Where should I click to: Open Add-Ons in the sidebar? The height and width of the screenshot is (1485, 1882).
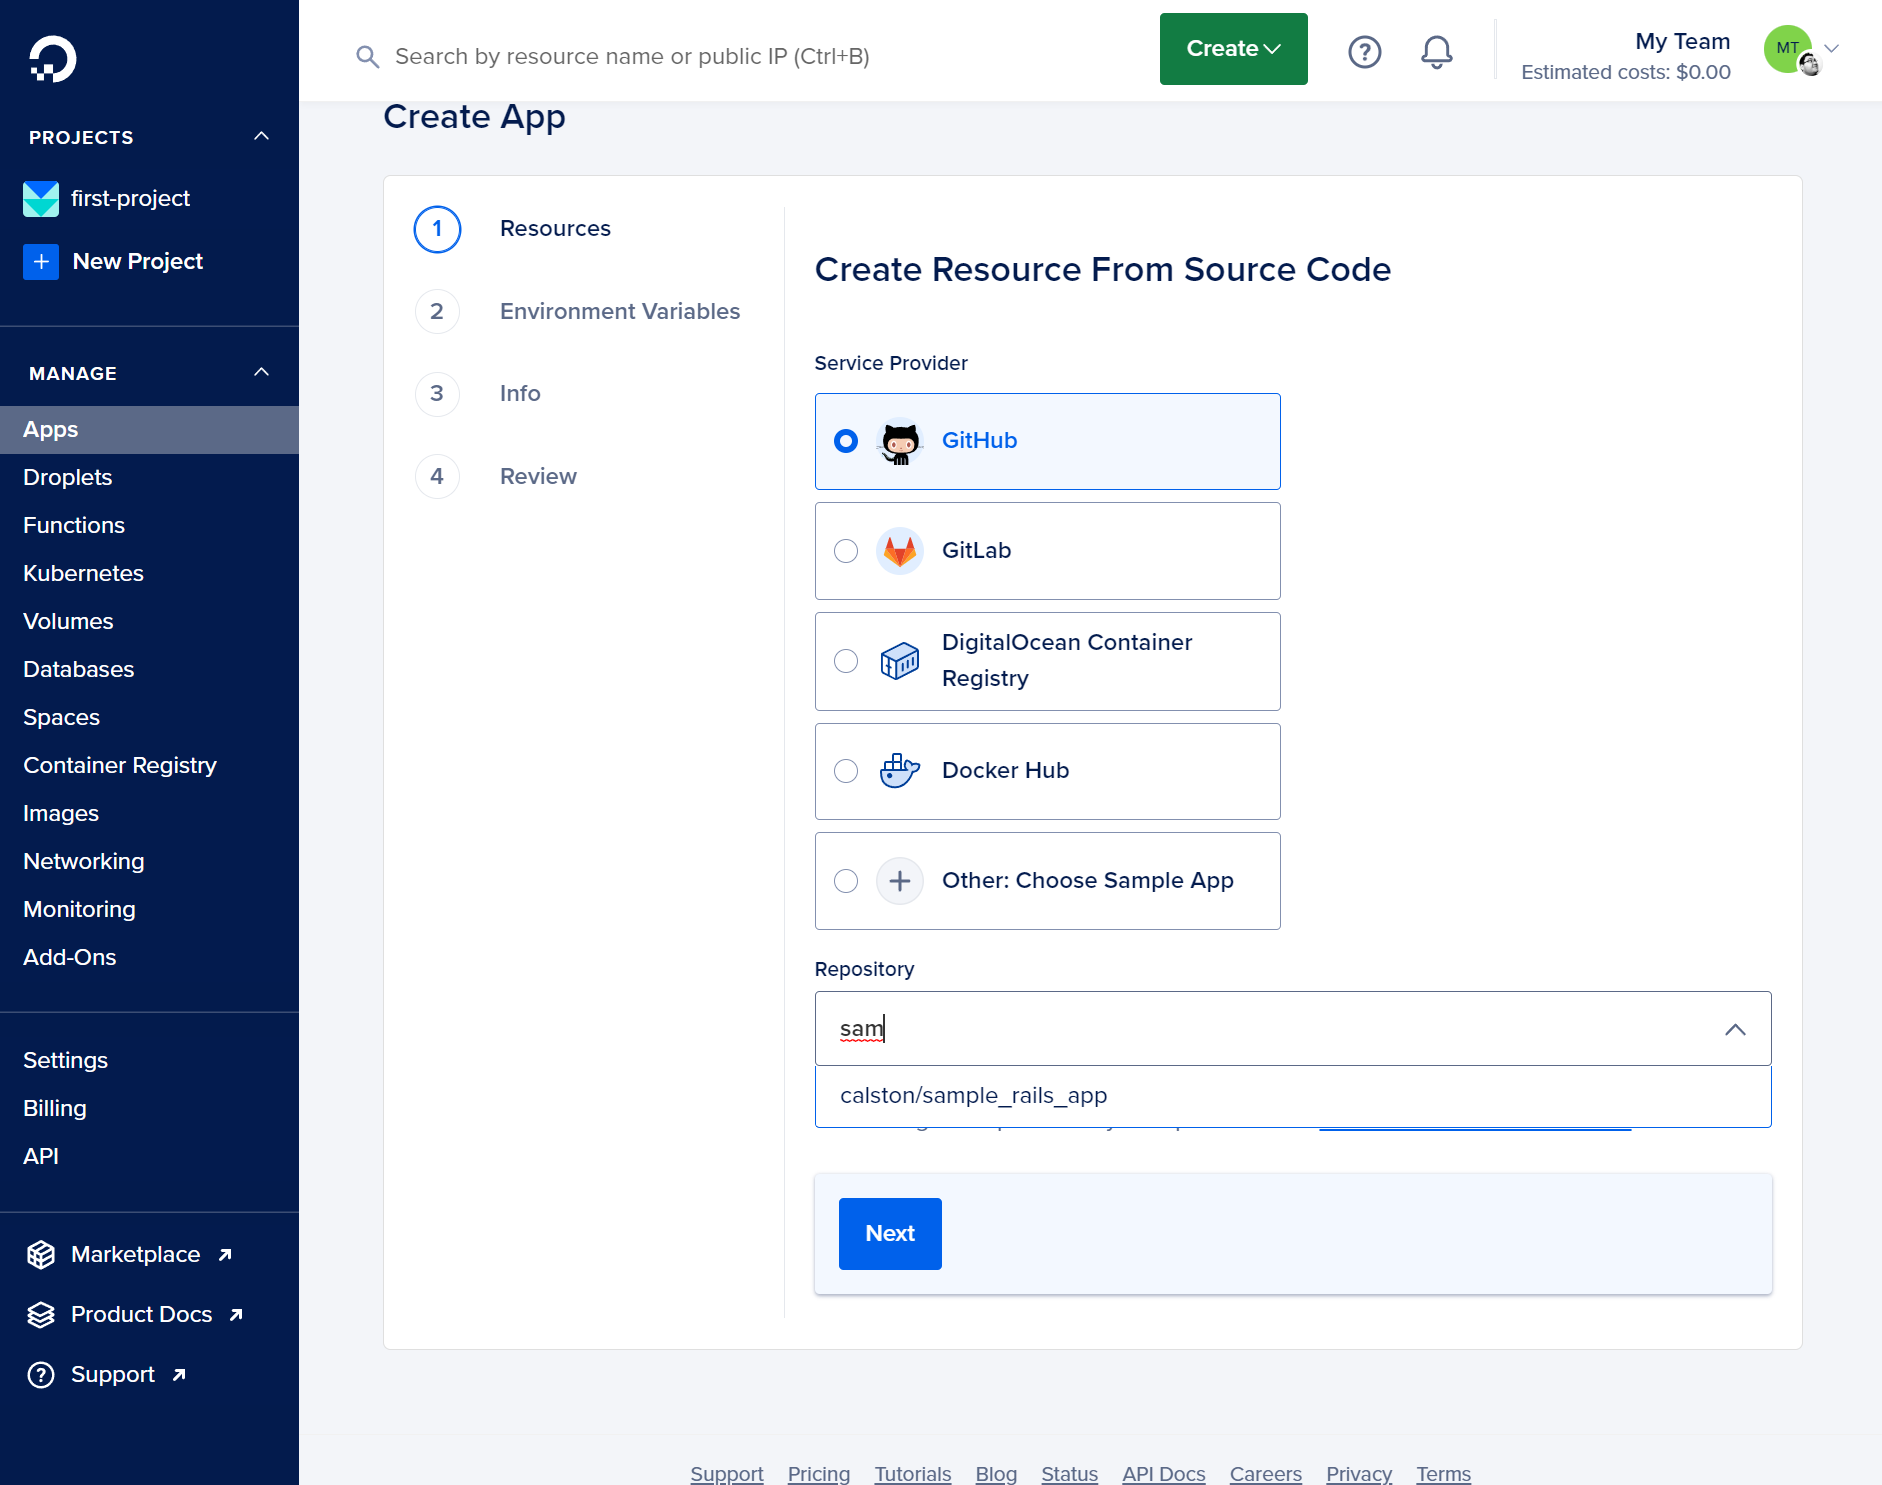click(149, 958)
